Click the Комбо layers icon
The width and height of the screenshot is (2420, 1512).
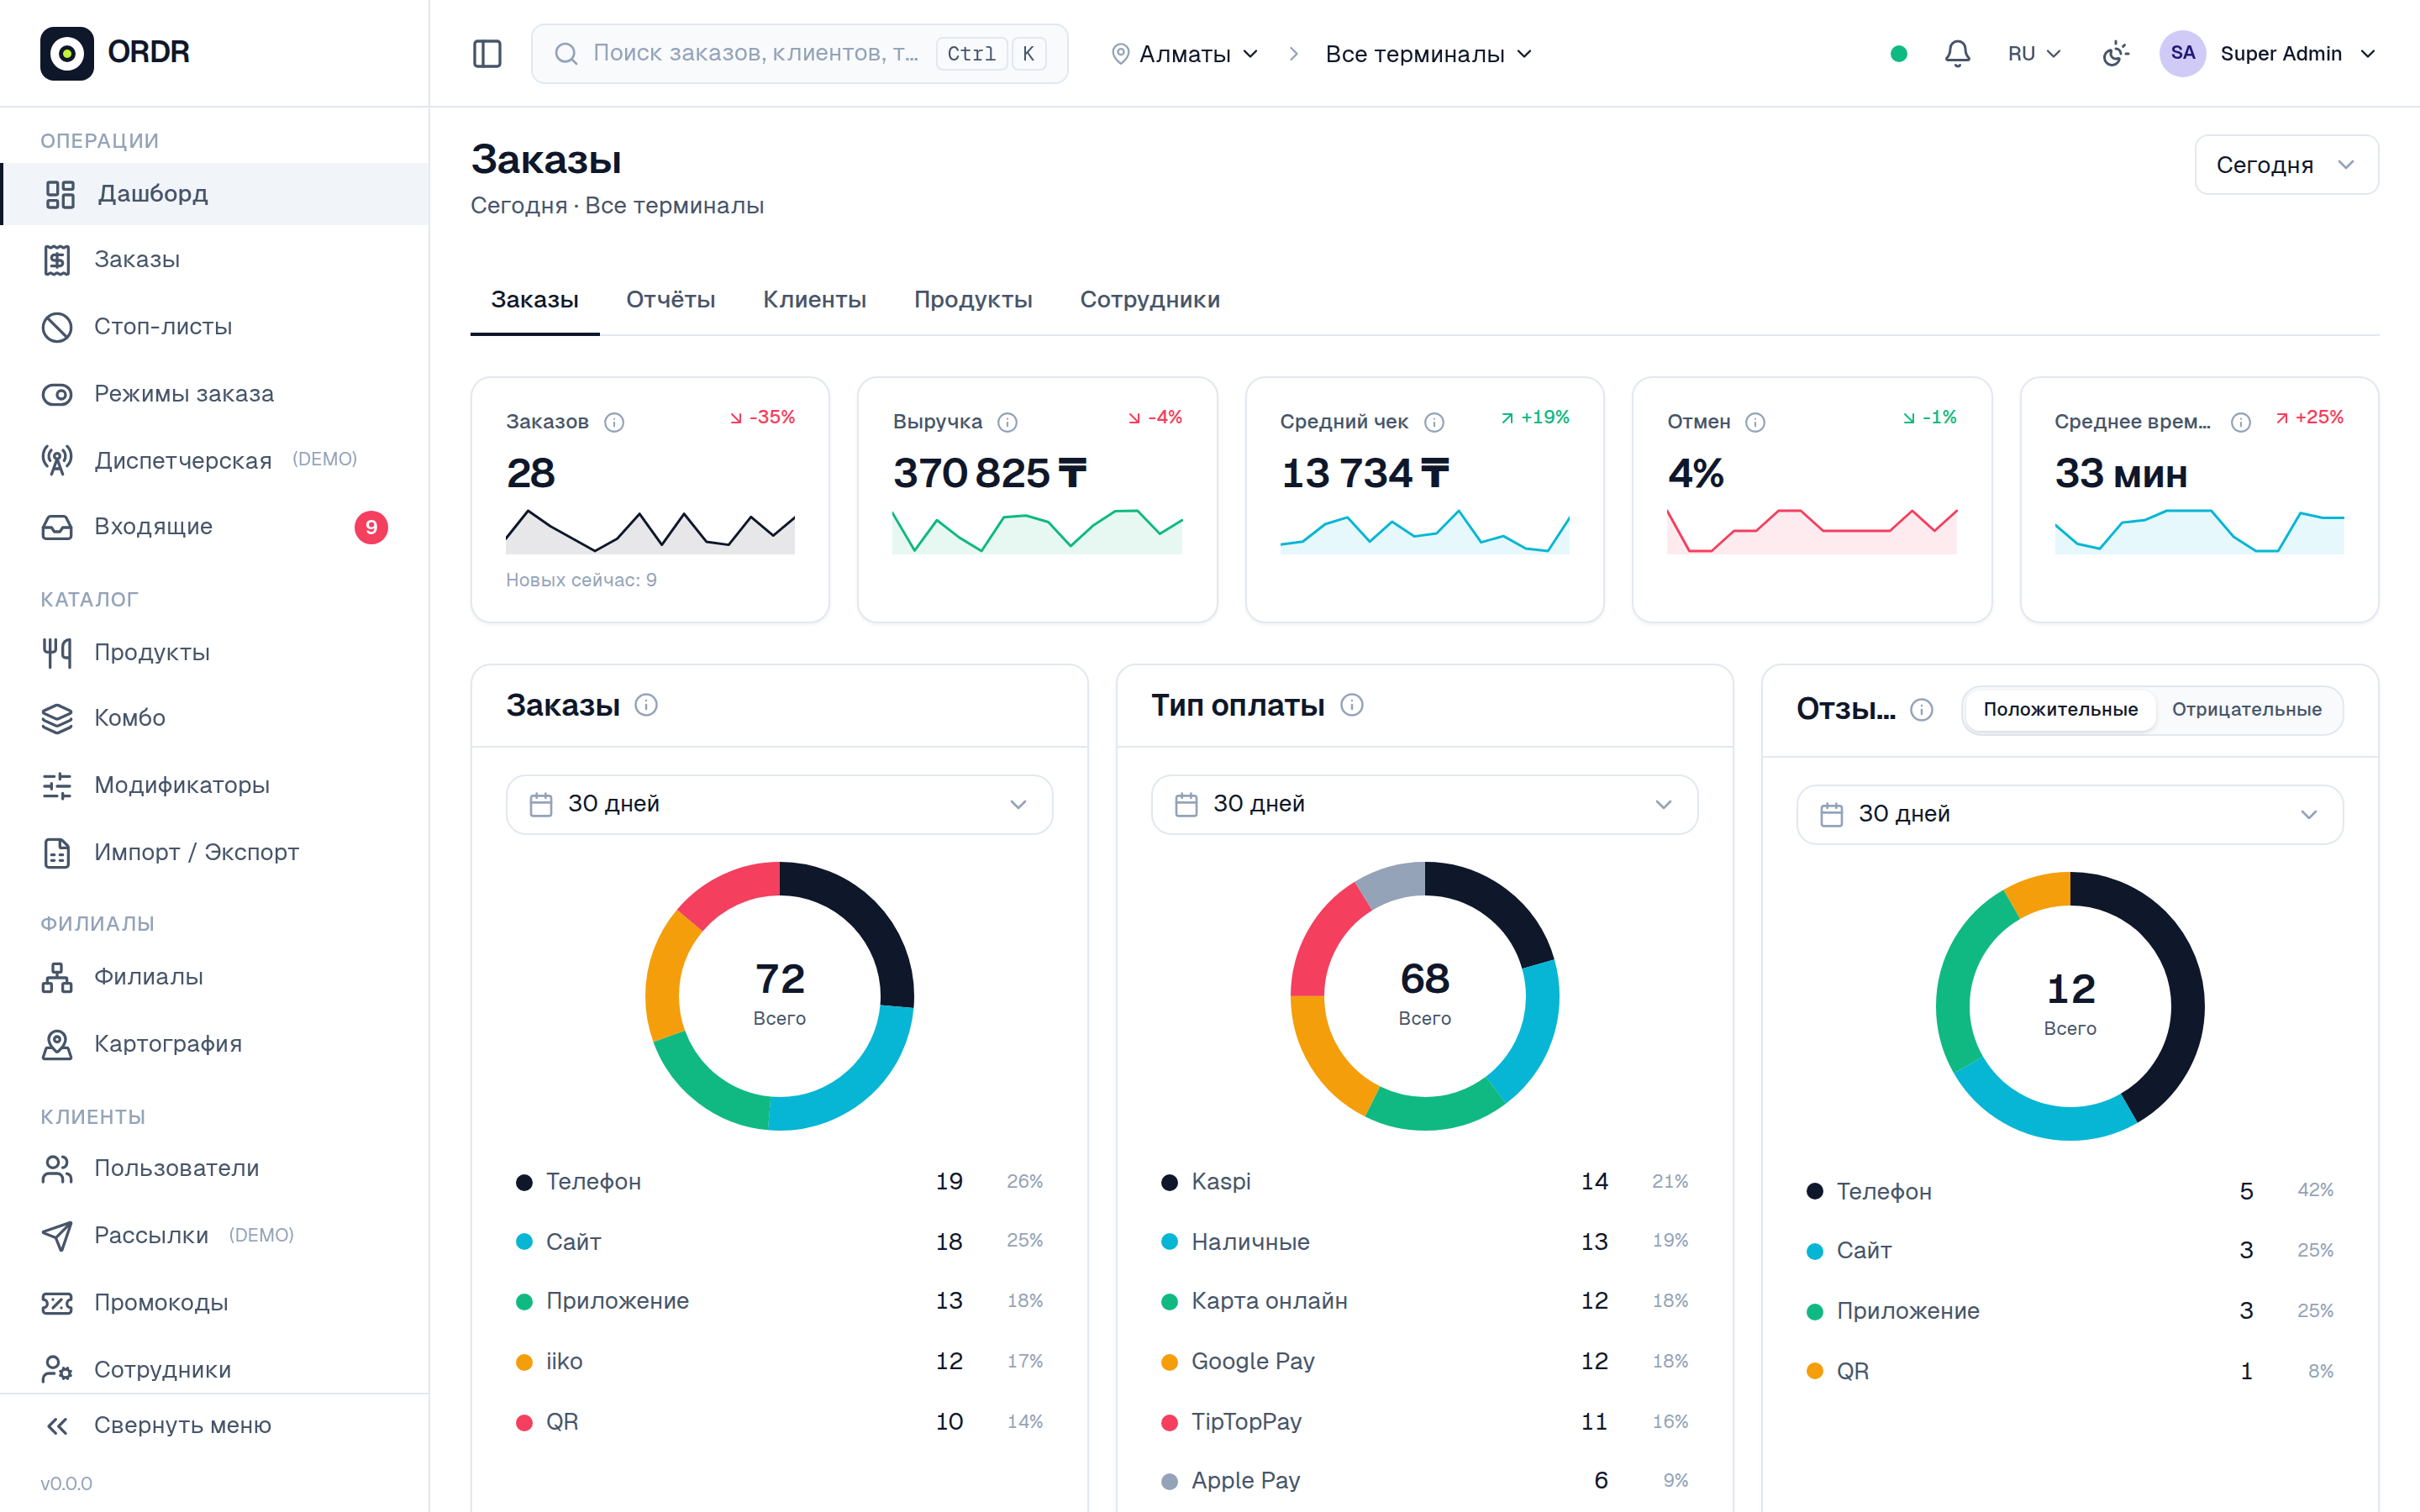click(57, 718)
